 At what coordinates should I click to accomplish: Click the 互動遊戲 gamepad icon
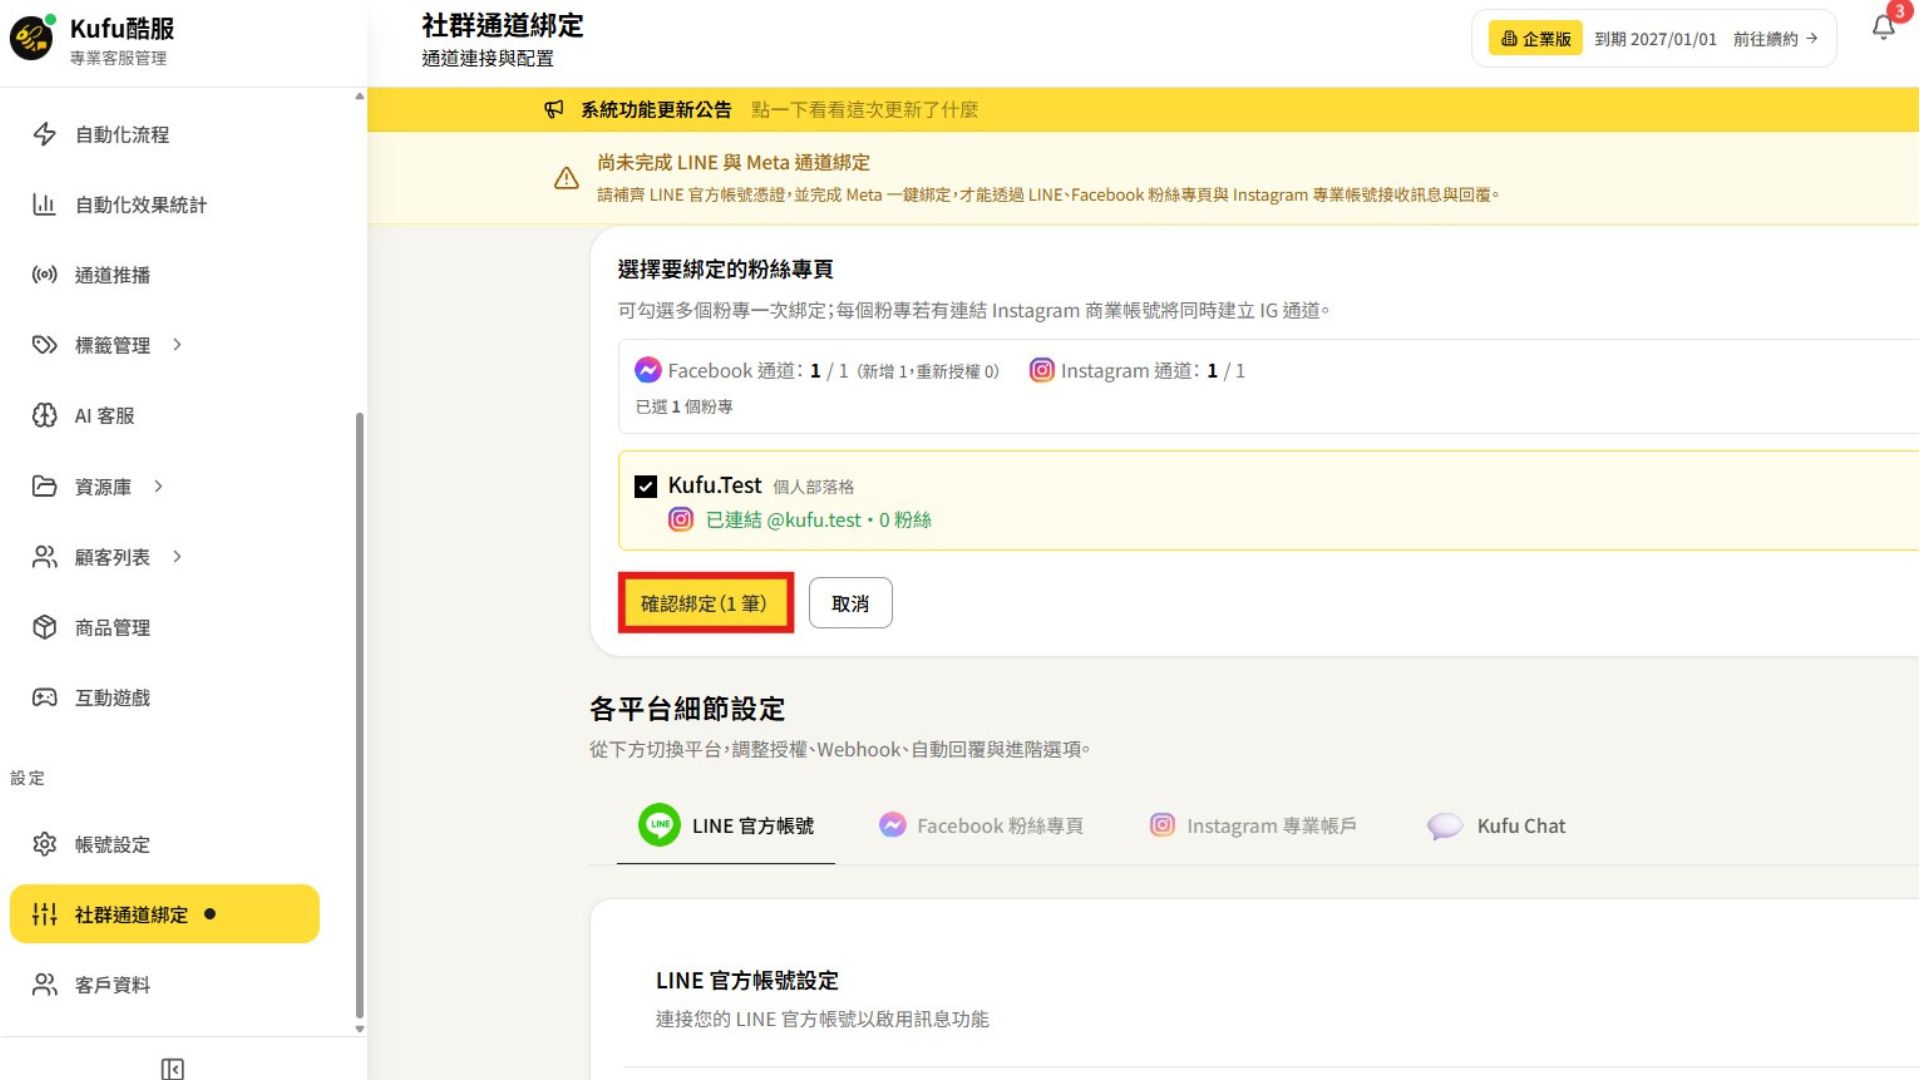44,697
